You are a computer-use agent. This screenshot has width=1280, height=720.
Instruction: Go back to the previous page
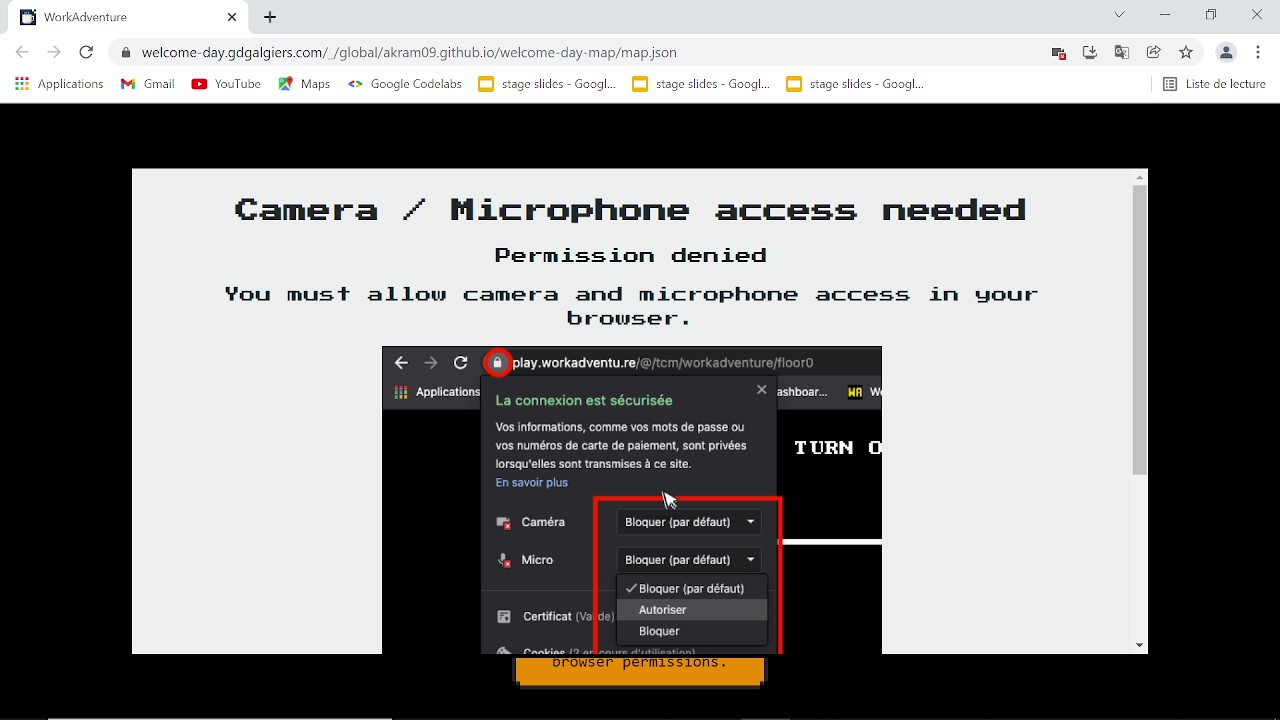(x=22, y=52)
